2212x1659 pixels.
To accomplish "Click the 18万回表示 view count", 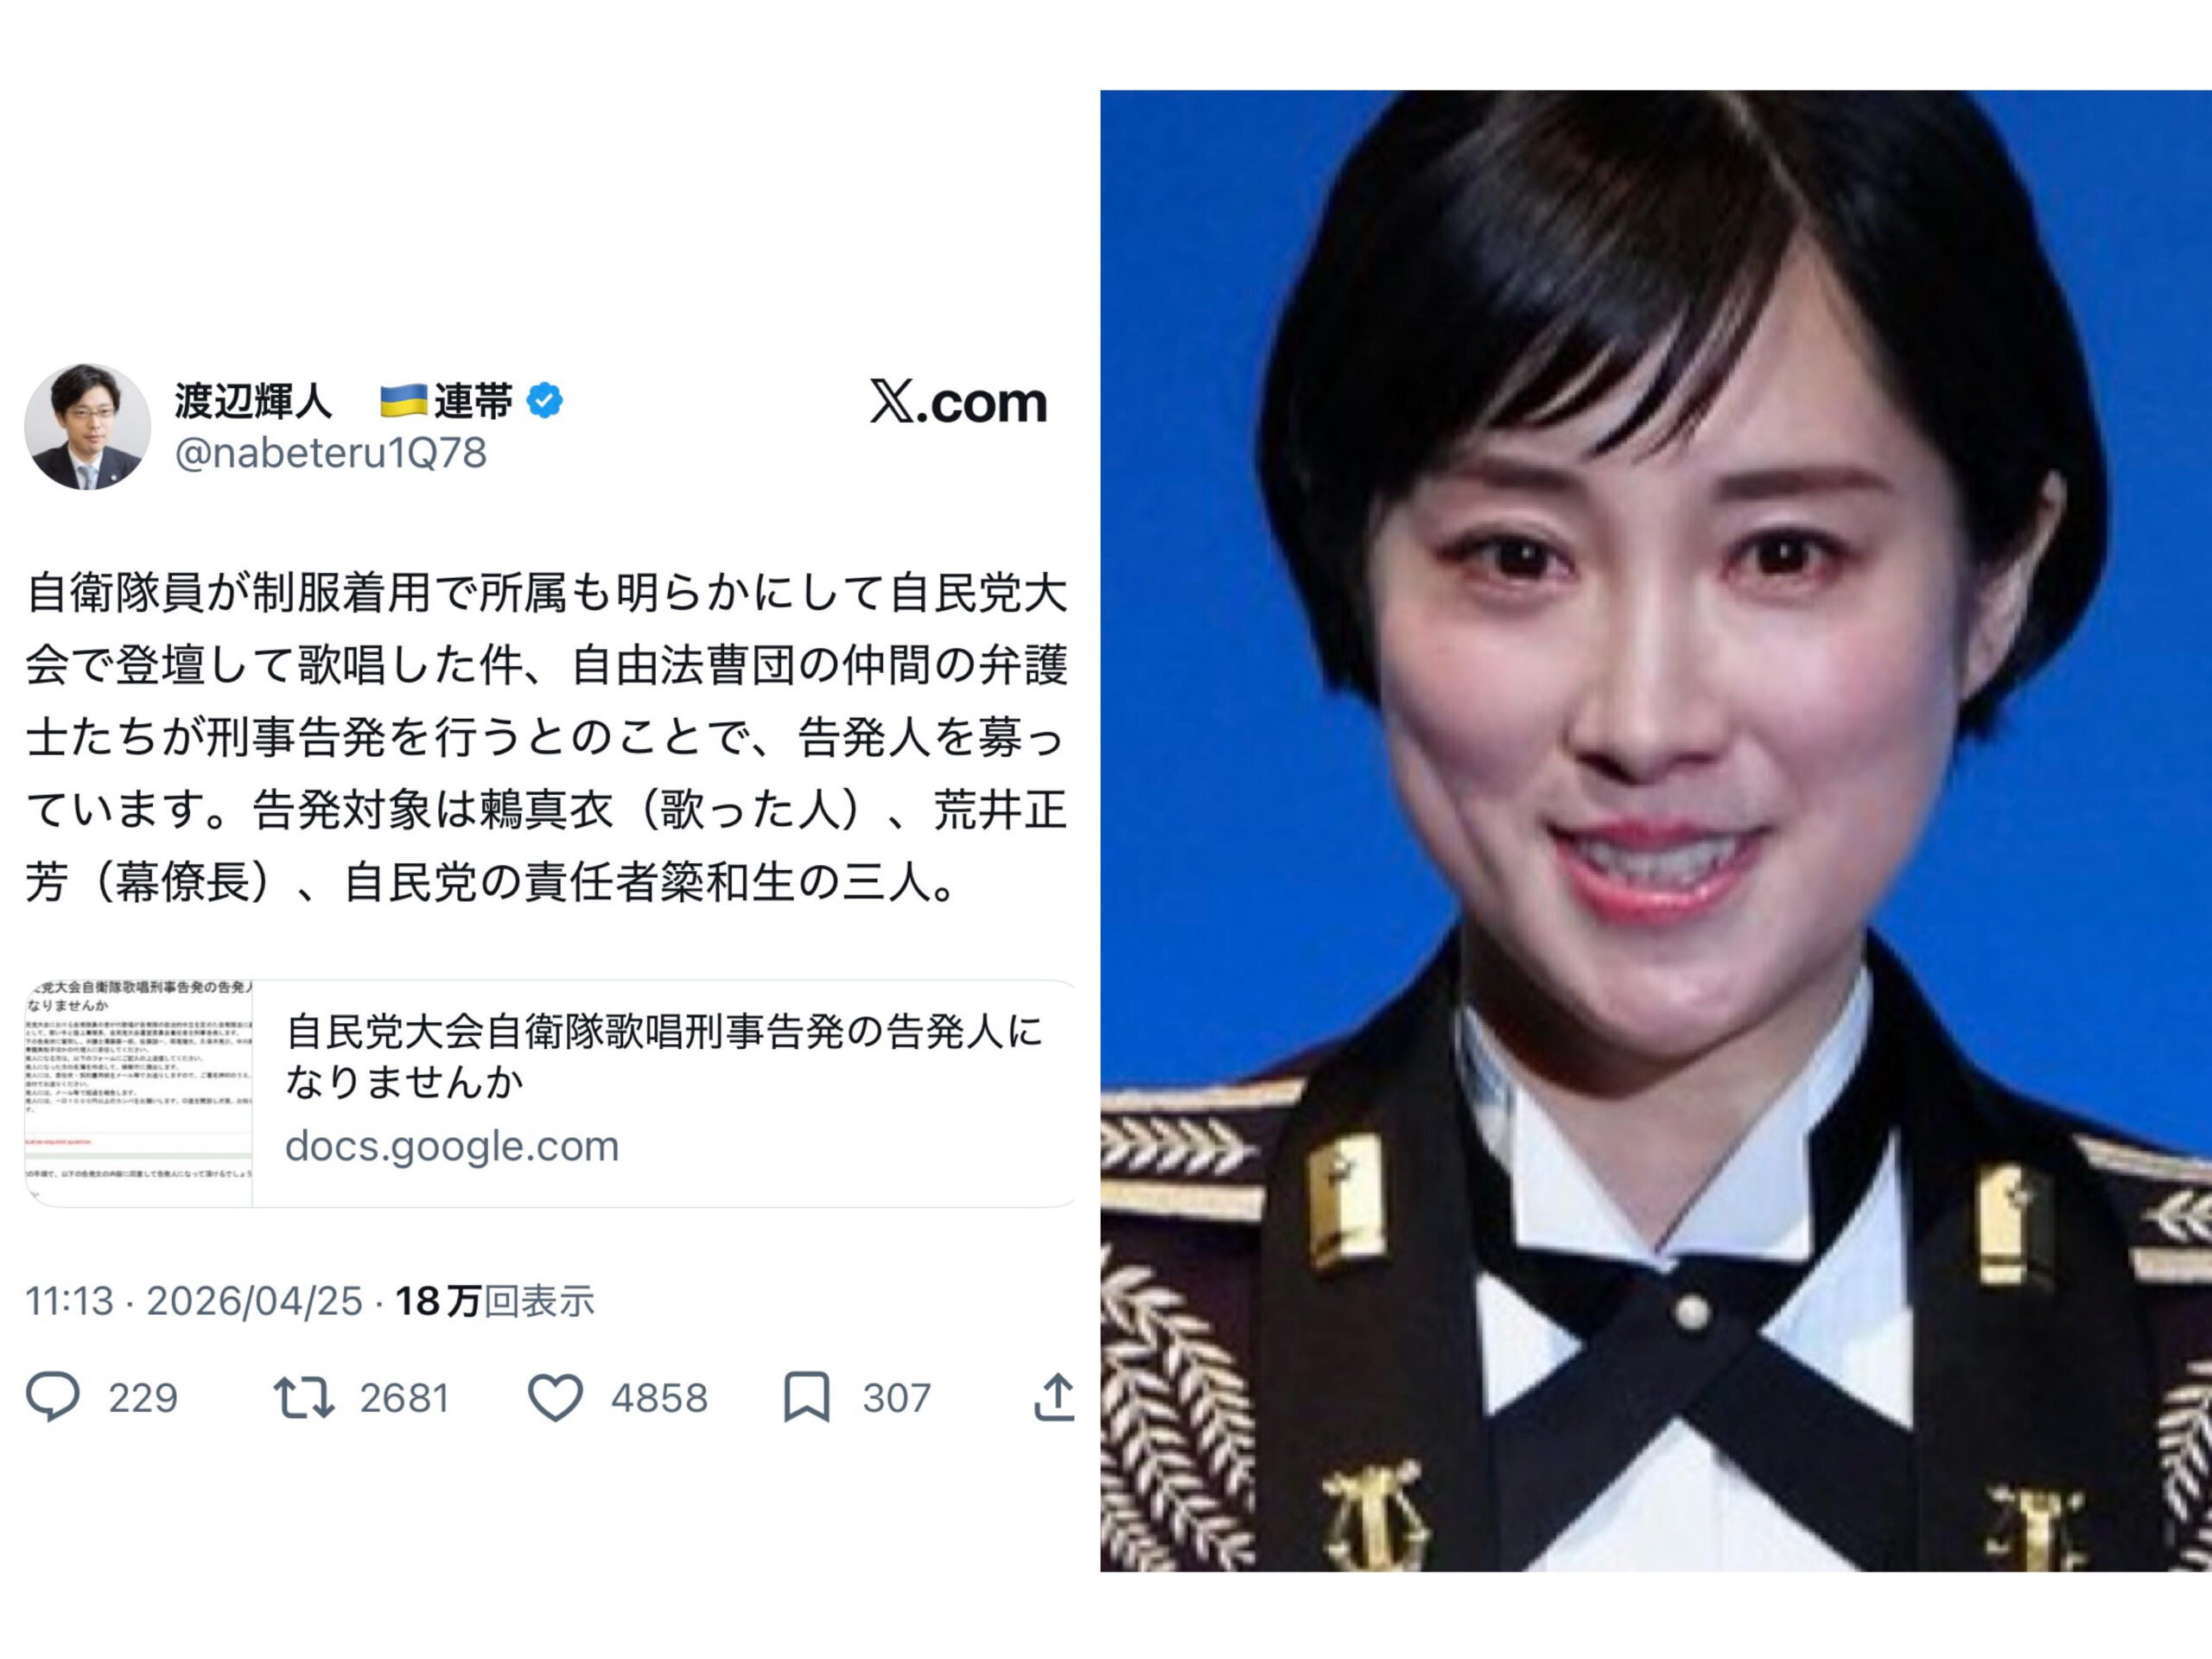I will (495, 1301).
